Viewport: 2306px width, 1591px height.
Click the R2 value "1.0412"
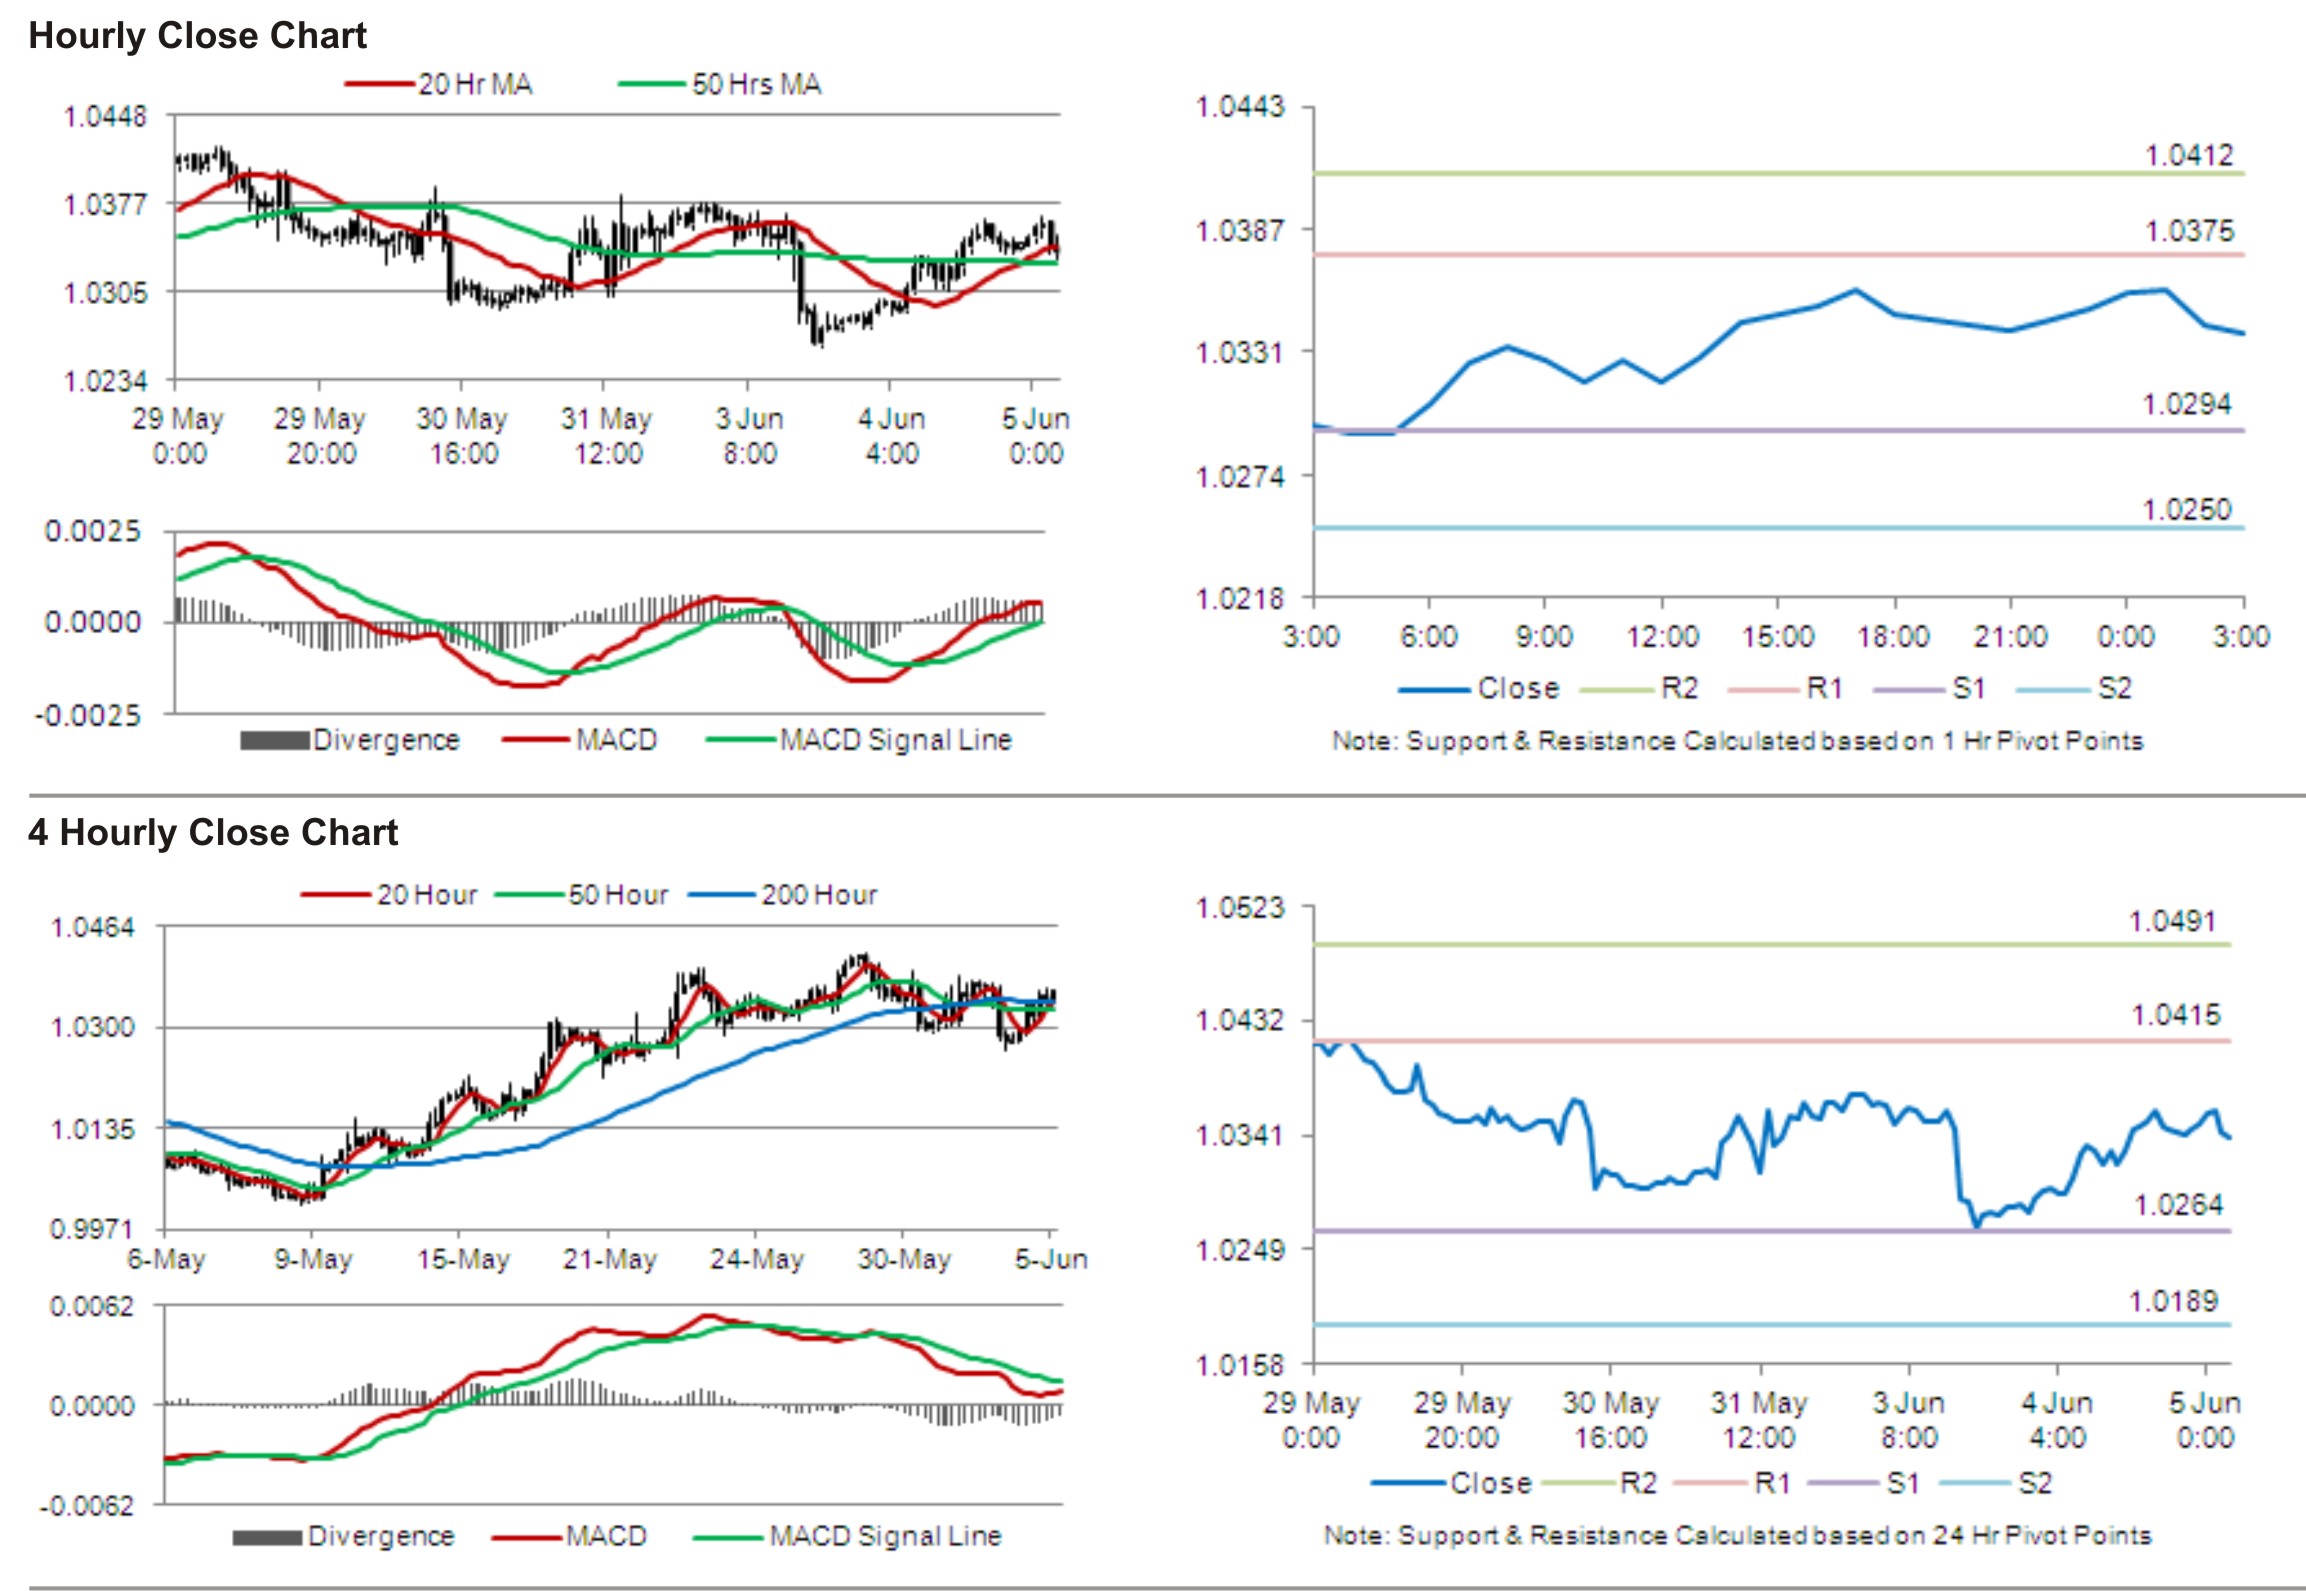[x=2188, y=155]
